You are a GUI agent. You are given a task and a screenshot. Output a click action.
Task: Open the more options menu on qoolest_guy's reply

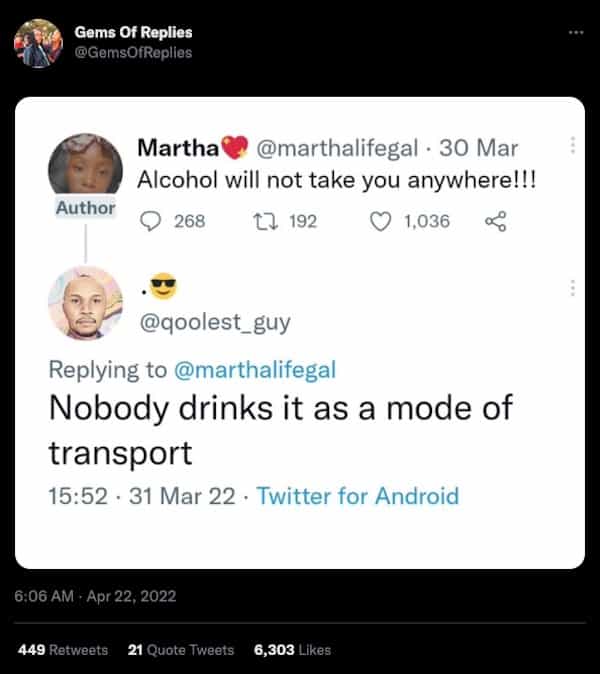tap(572, 288)
